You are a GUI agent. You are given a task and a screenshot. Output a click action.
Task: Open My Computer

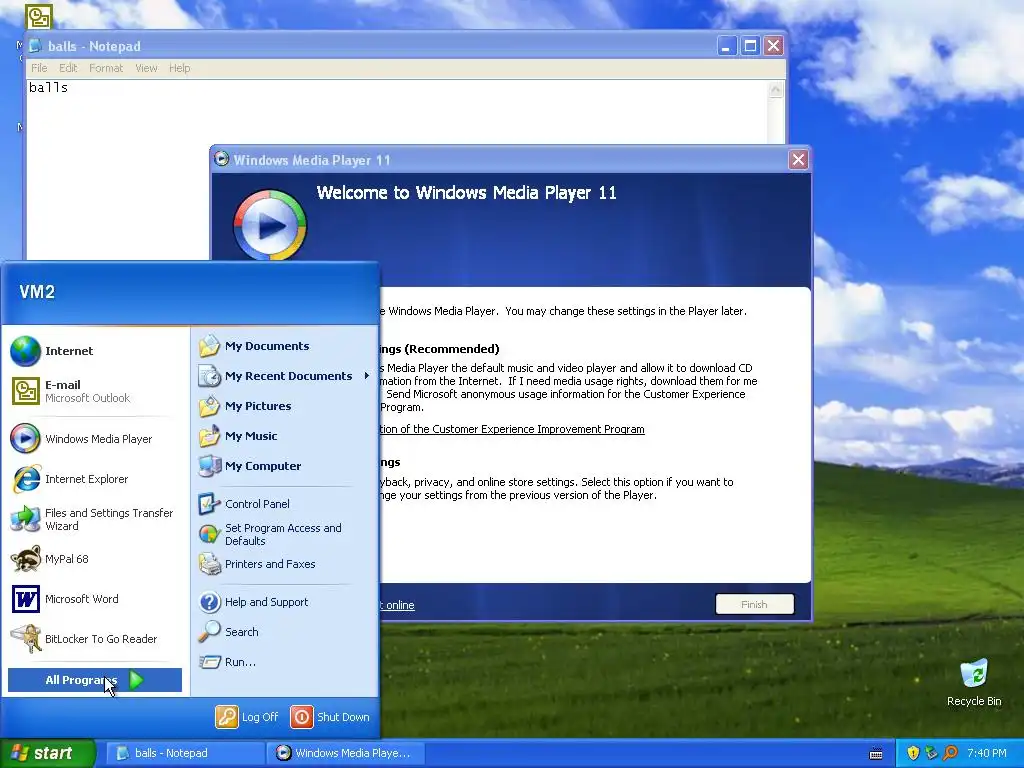(x=285, y=466)
